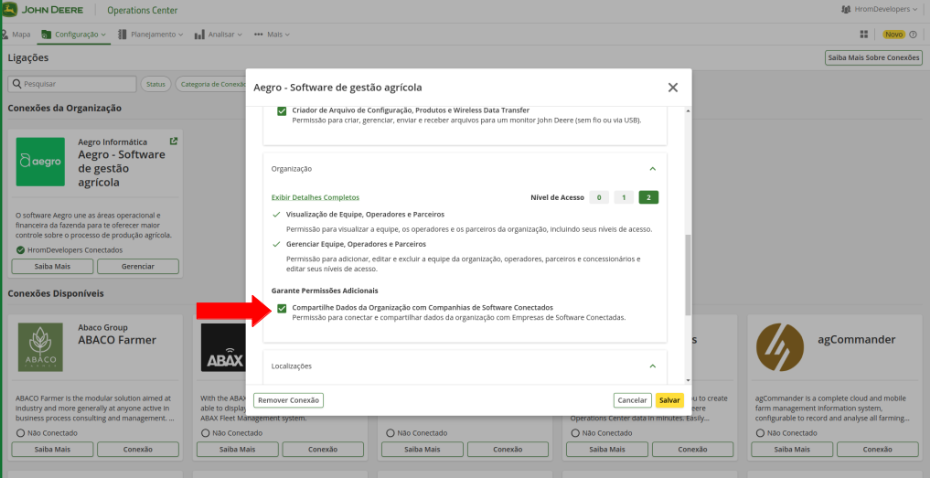Screen dimensions: 930x478
Task: Click the ABACO Farmer logo icon
Action: pyautogui.click(x=40, y=347)
